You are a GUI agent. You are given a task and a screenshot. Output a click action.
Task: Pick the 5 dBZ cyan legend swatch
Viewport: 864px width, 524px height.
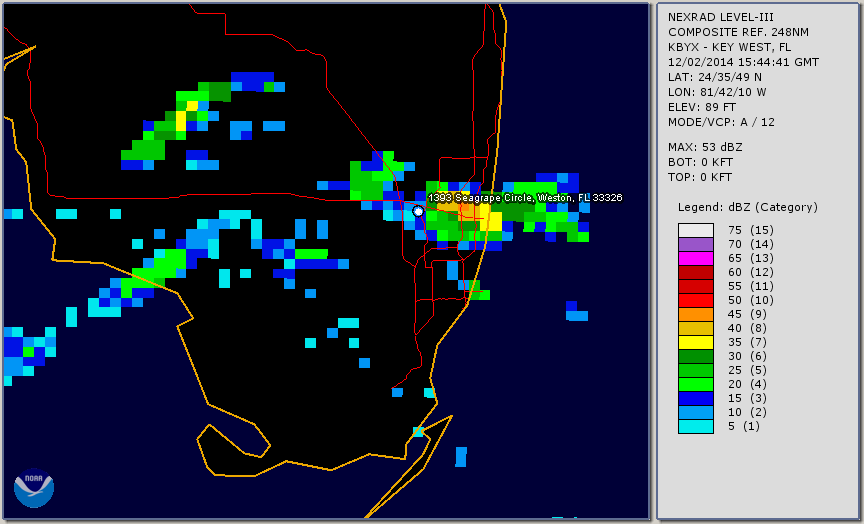pos(696,426)
